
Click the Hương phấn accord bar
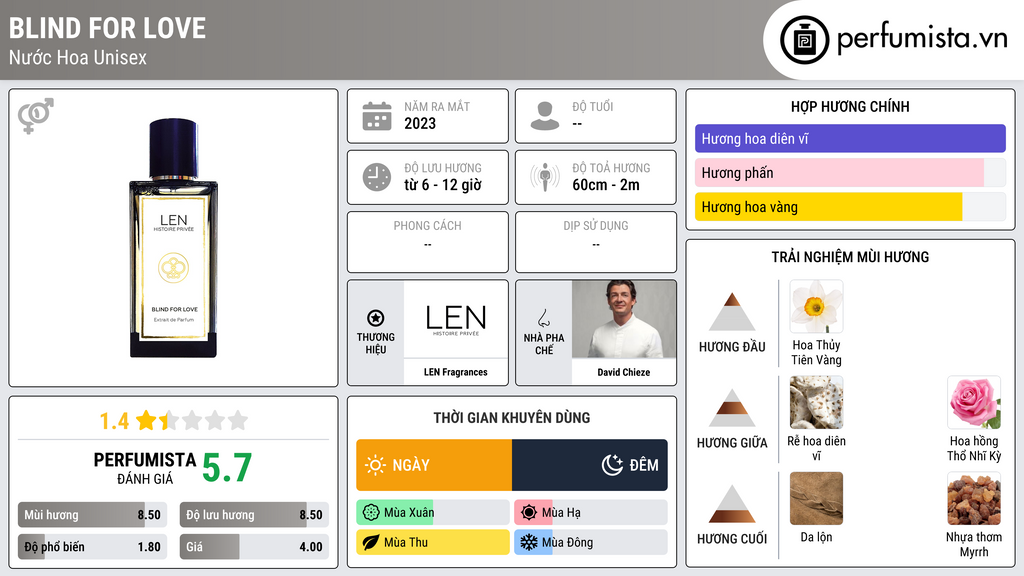850,172
